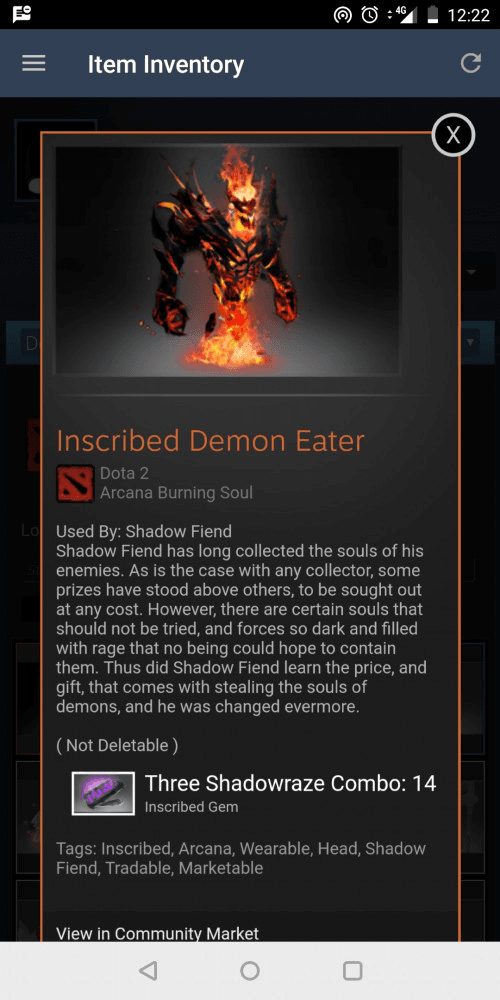The height and width of the screenshot is (1000, 500).
Task: Tap the alarm clock status icon
Action: pyautogui.click(x=370, y=14)
